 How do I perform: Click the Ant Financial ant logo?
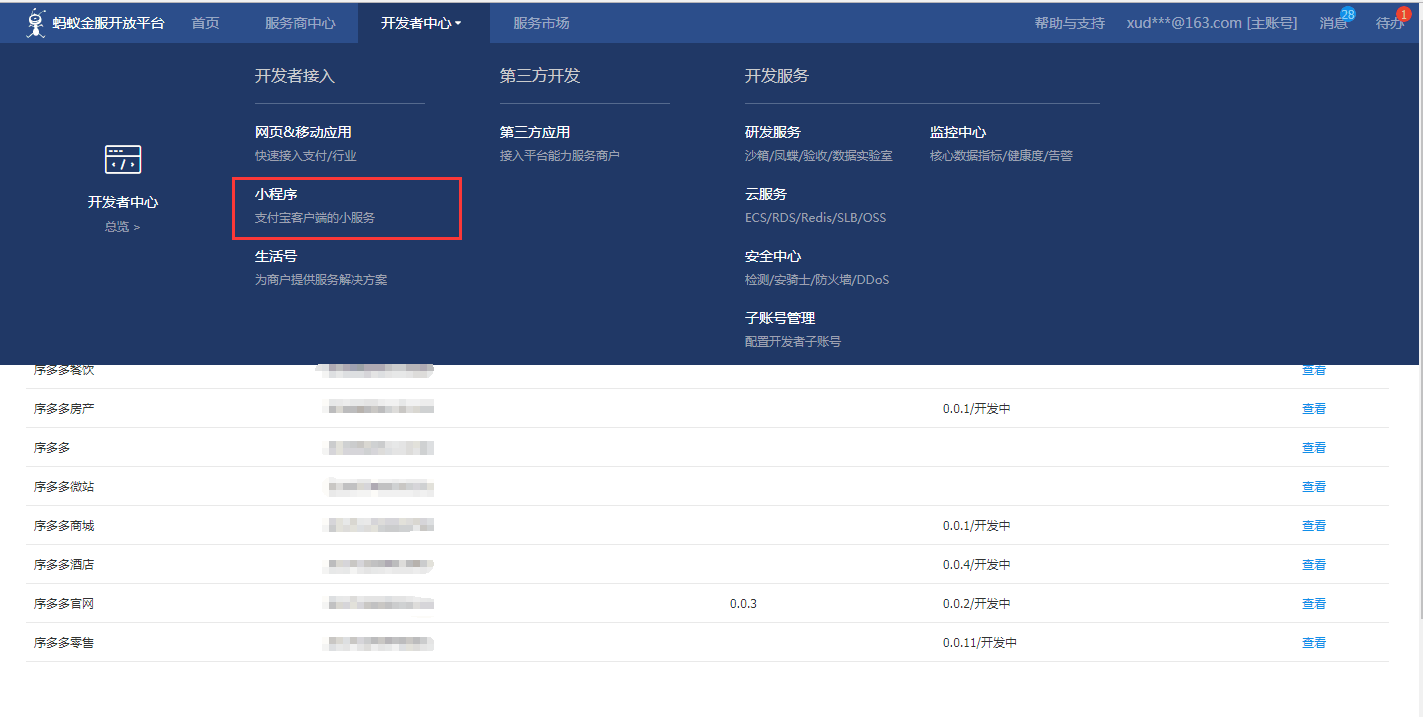(36, 22)
